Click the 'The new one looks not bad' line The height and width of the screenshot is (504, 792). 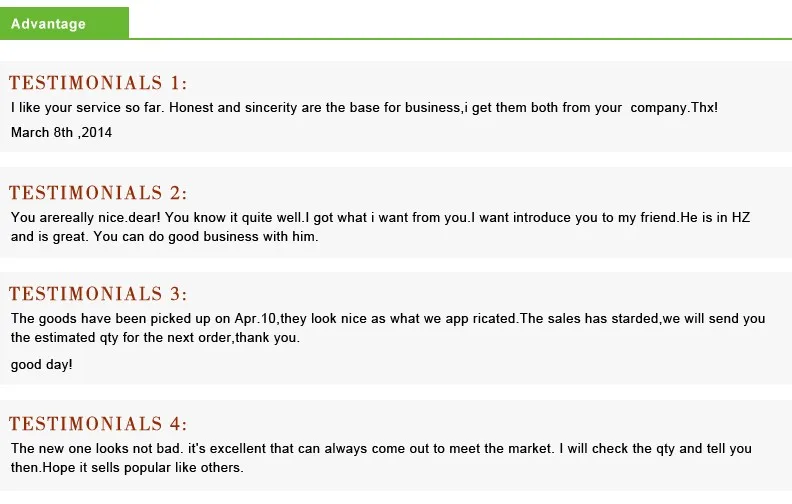click(381, 448)
